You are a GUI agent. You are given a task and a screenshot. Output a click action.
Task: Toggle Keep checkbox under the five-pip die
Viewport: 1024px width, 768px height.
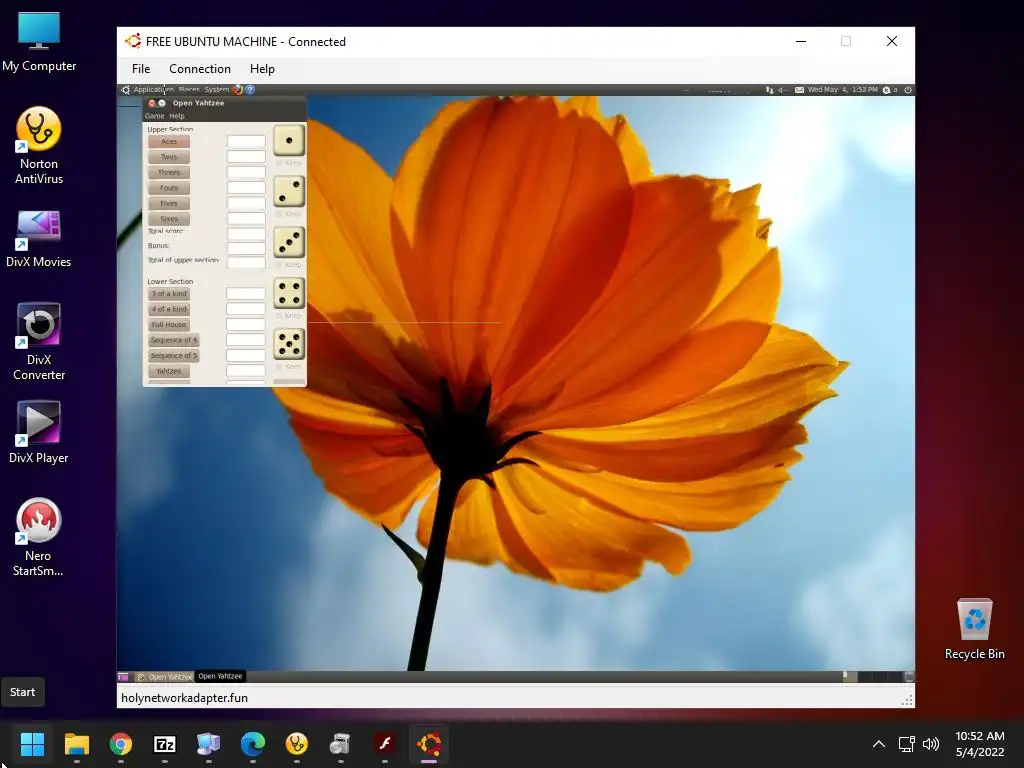tap(279, 366)
